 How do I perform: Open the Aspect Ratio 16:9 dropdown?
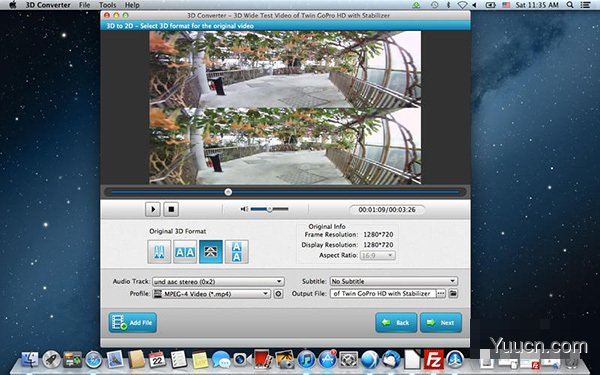click(x=378, y=255)
